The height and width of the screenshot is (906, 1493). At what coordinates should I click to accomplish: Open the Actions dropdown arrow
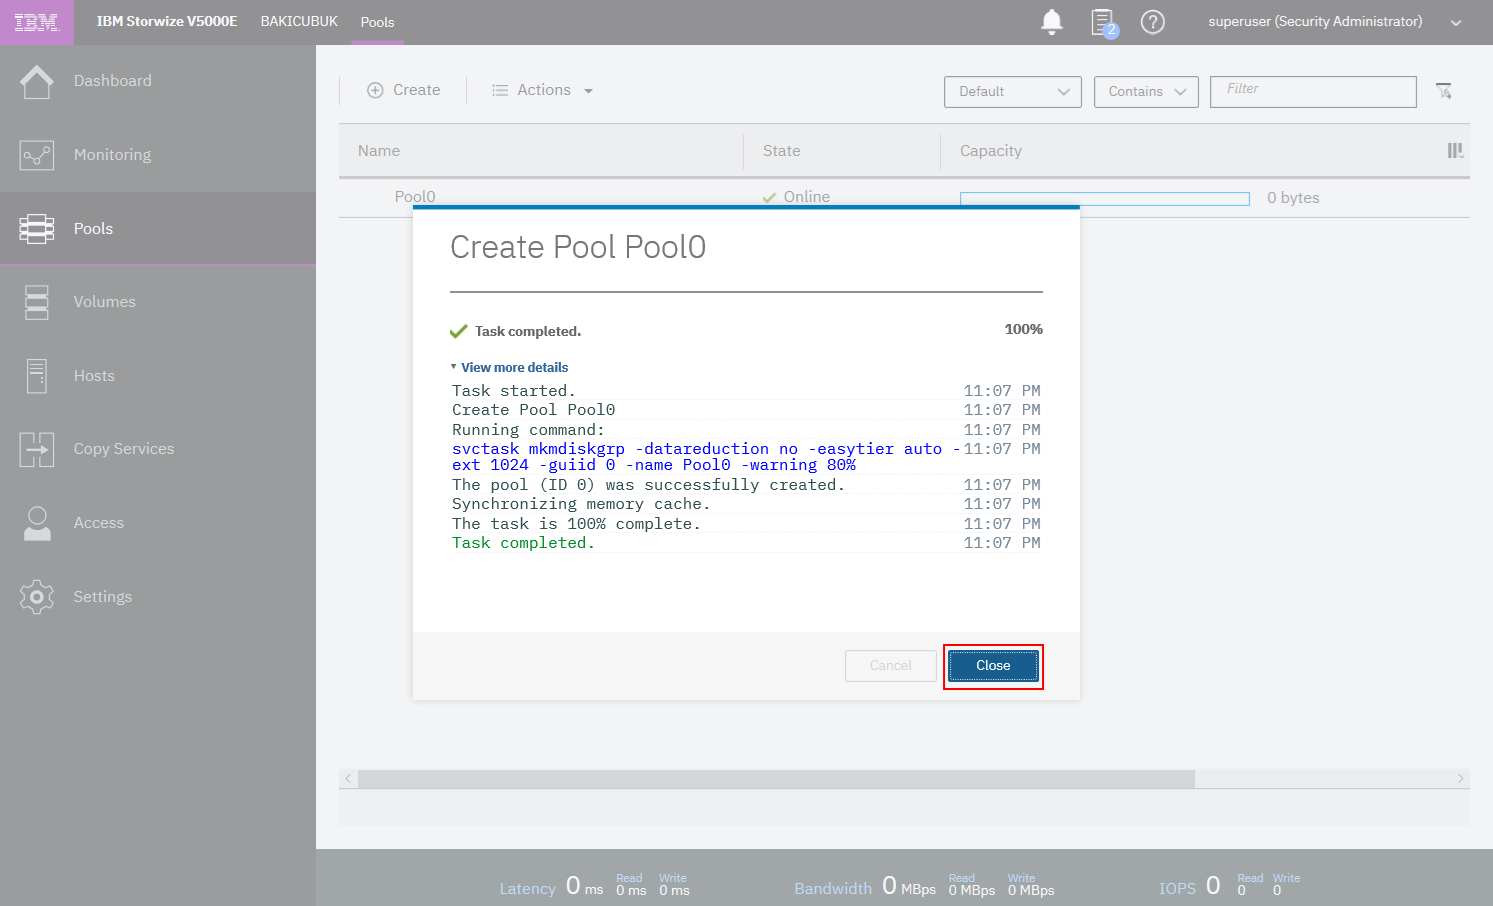point(589,91)
